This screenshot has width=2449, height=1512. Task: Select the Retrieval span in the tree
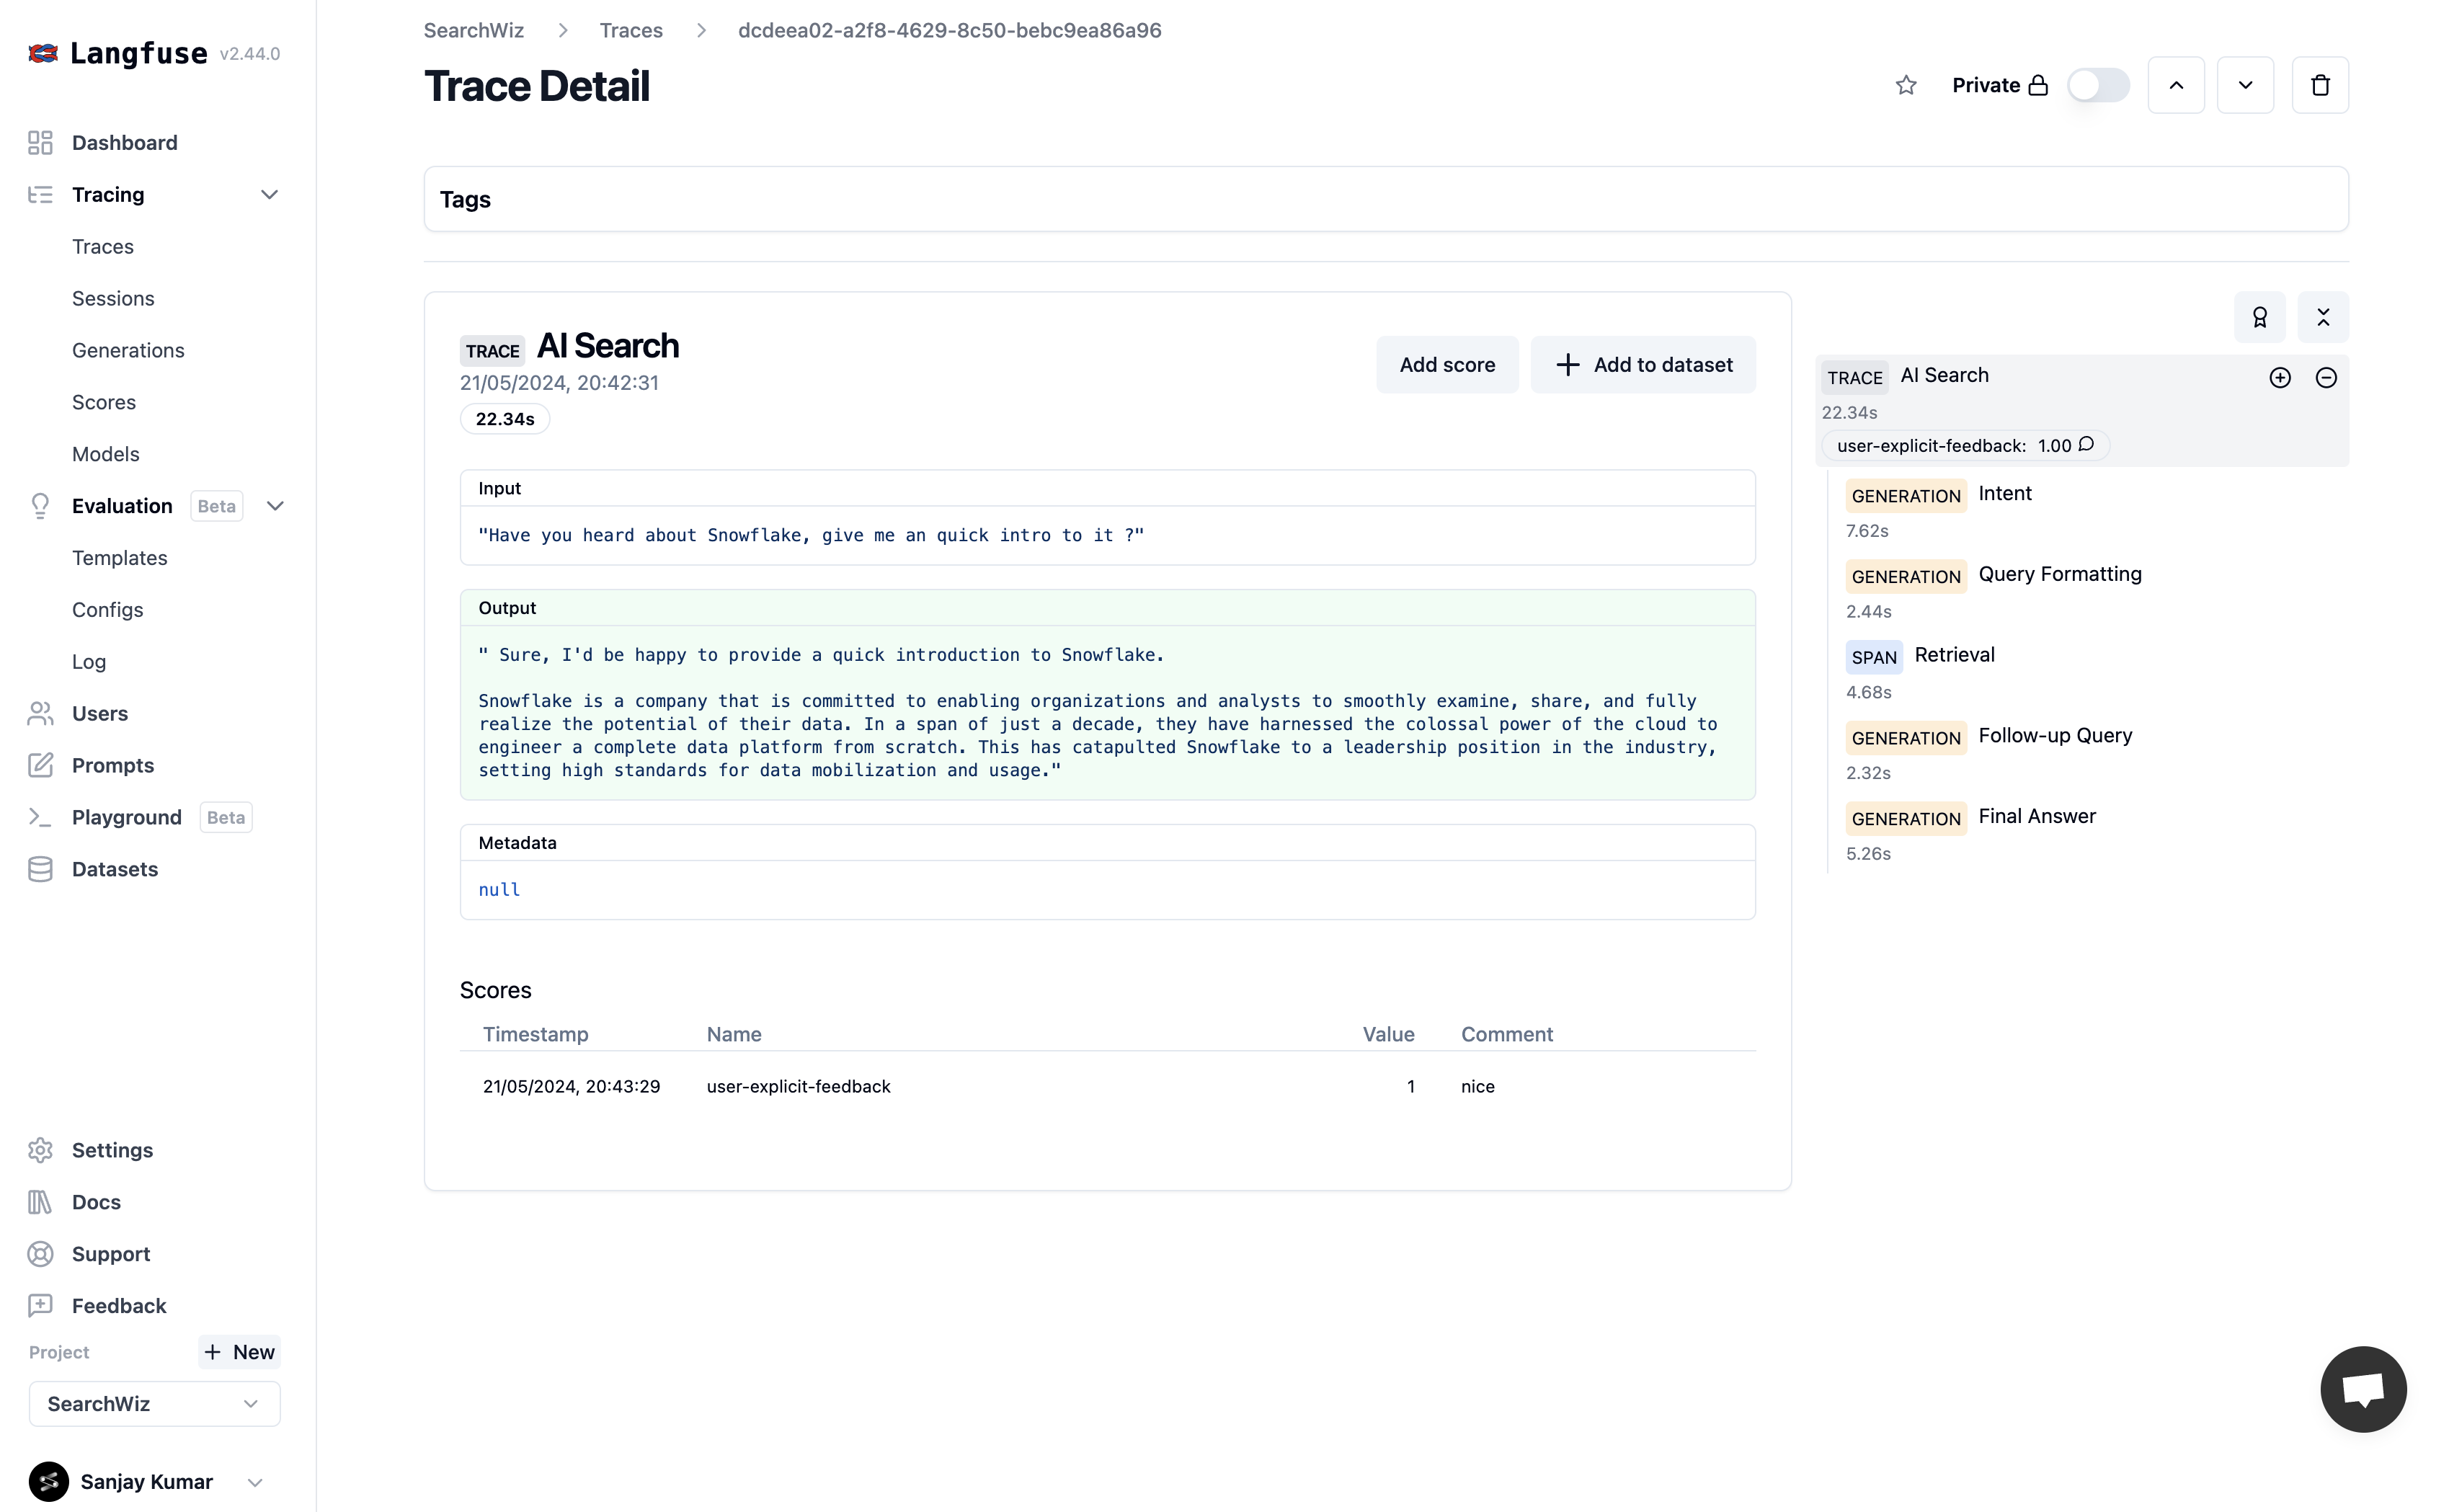[x=1953, y=655]
